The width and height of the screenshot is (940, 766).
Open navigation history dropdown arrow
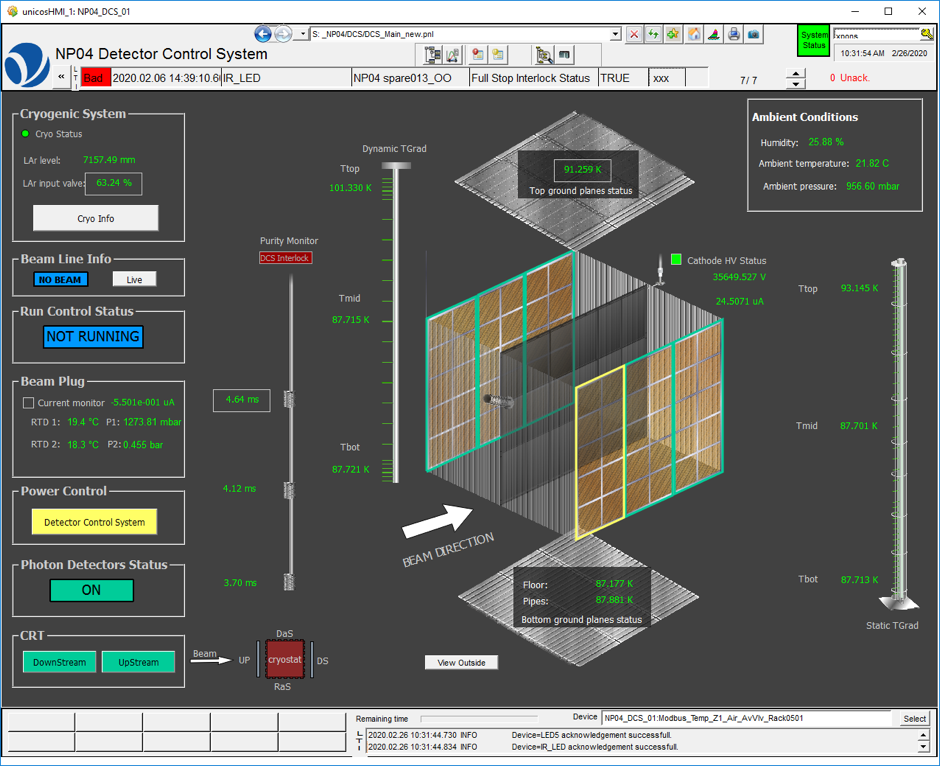(x=303, y=34)
